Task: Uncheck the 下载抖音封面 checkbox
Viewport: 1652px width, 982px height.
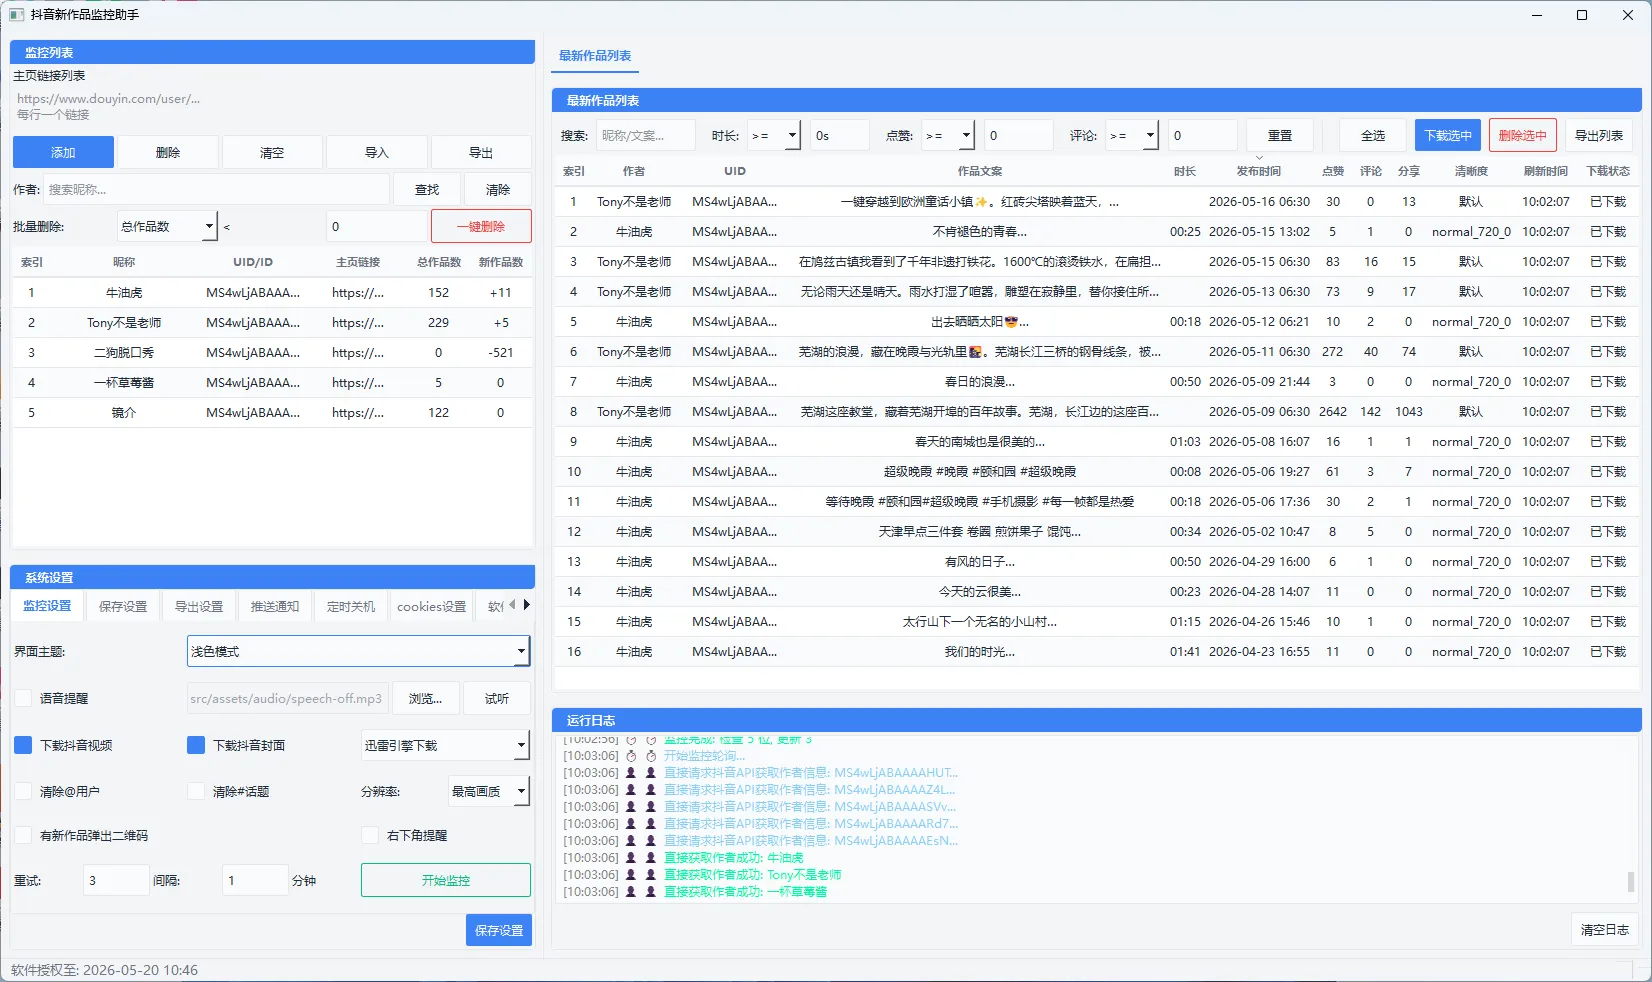Action: point(196,745)
